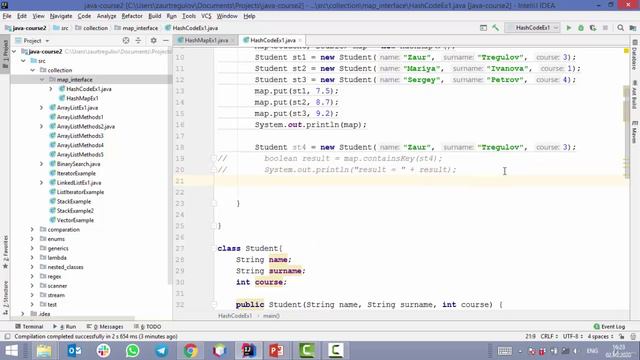The image size is (640, 360).
Task: Open Search Everywhere magnifier icon
Action: [x=620, y=28]
